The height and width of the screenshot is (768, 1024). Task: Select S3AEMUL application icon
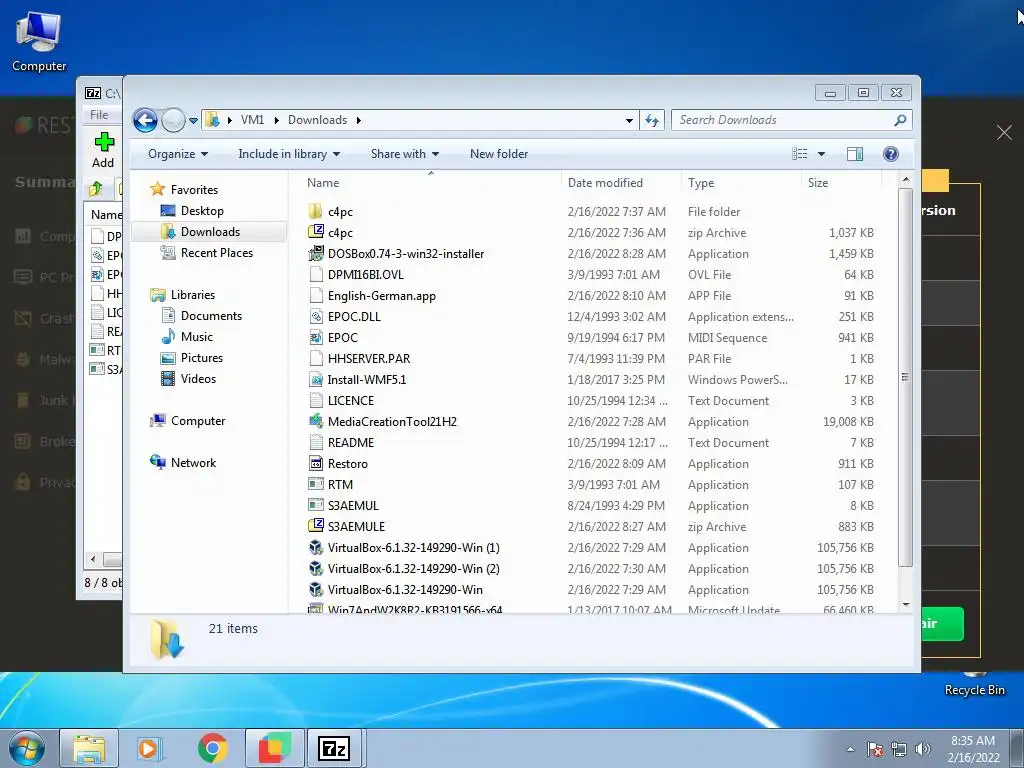click(x=315, y=505)
